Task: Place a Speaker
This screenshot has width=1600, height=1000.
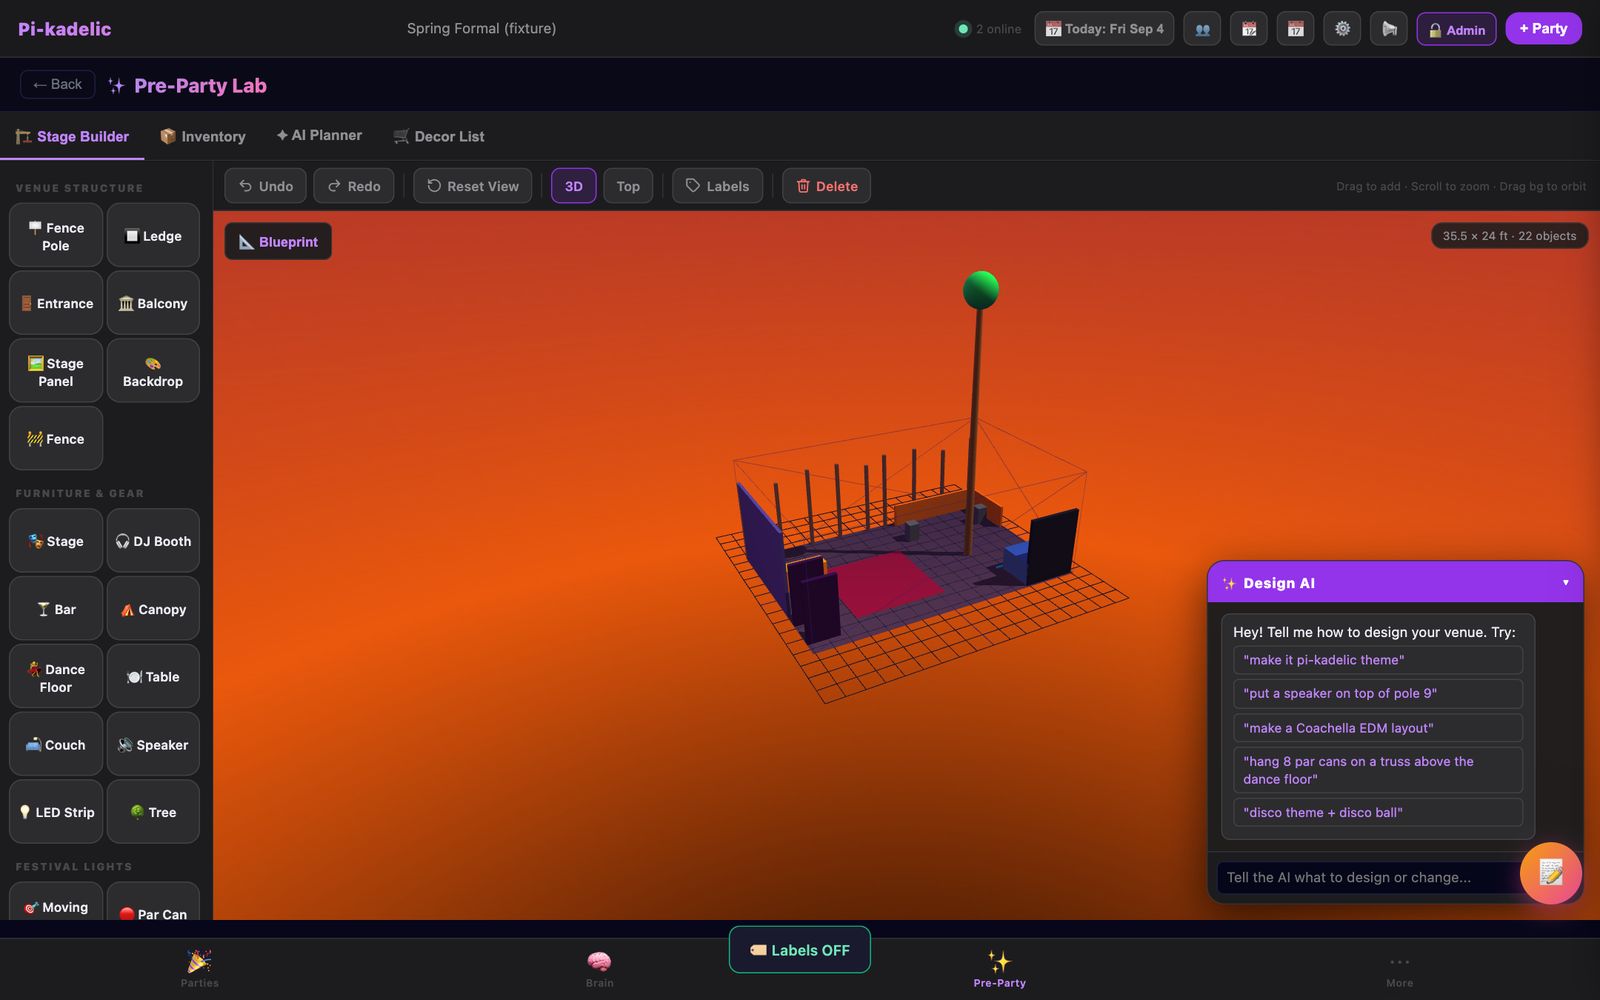Action: [153, 744]
